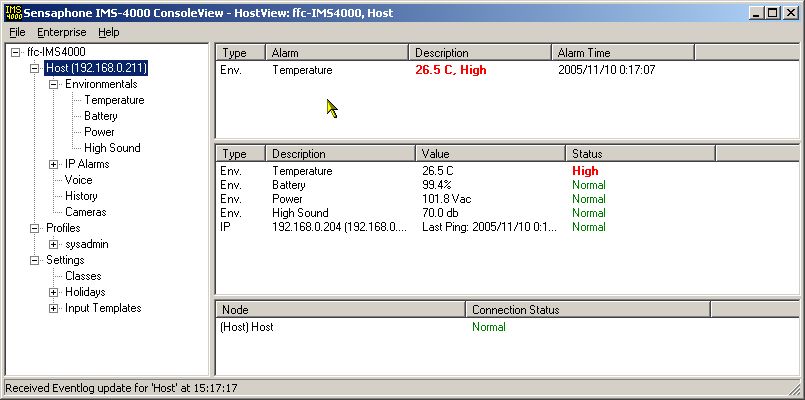Image resolution: width=805 pixels, height=400 pixels.
Task: Select Holidays under Settings
Action: click(x=85, y=292)
